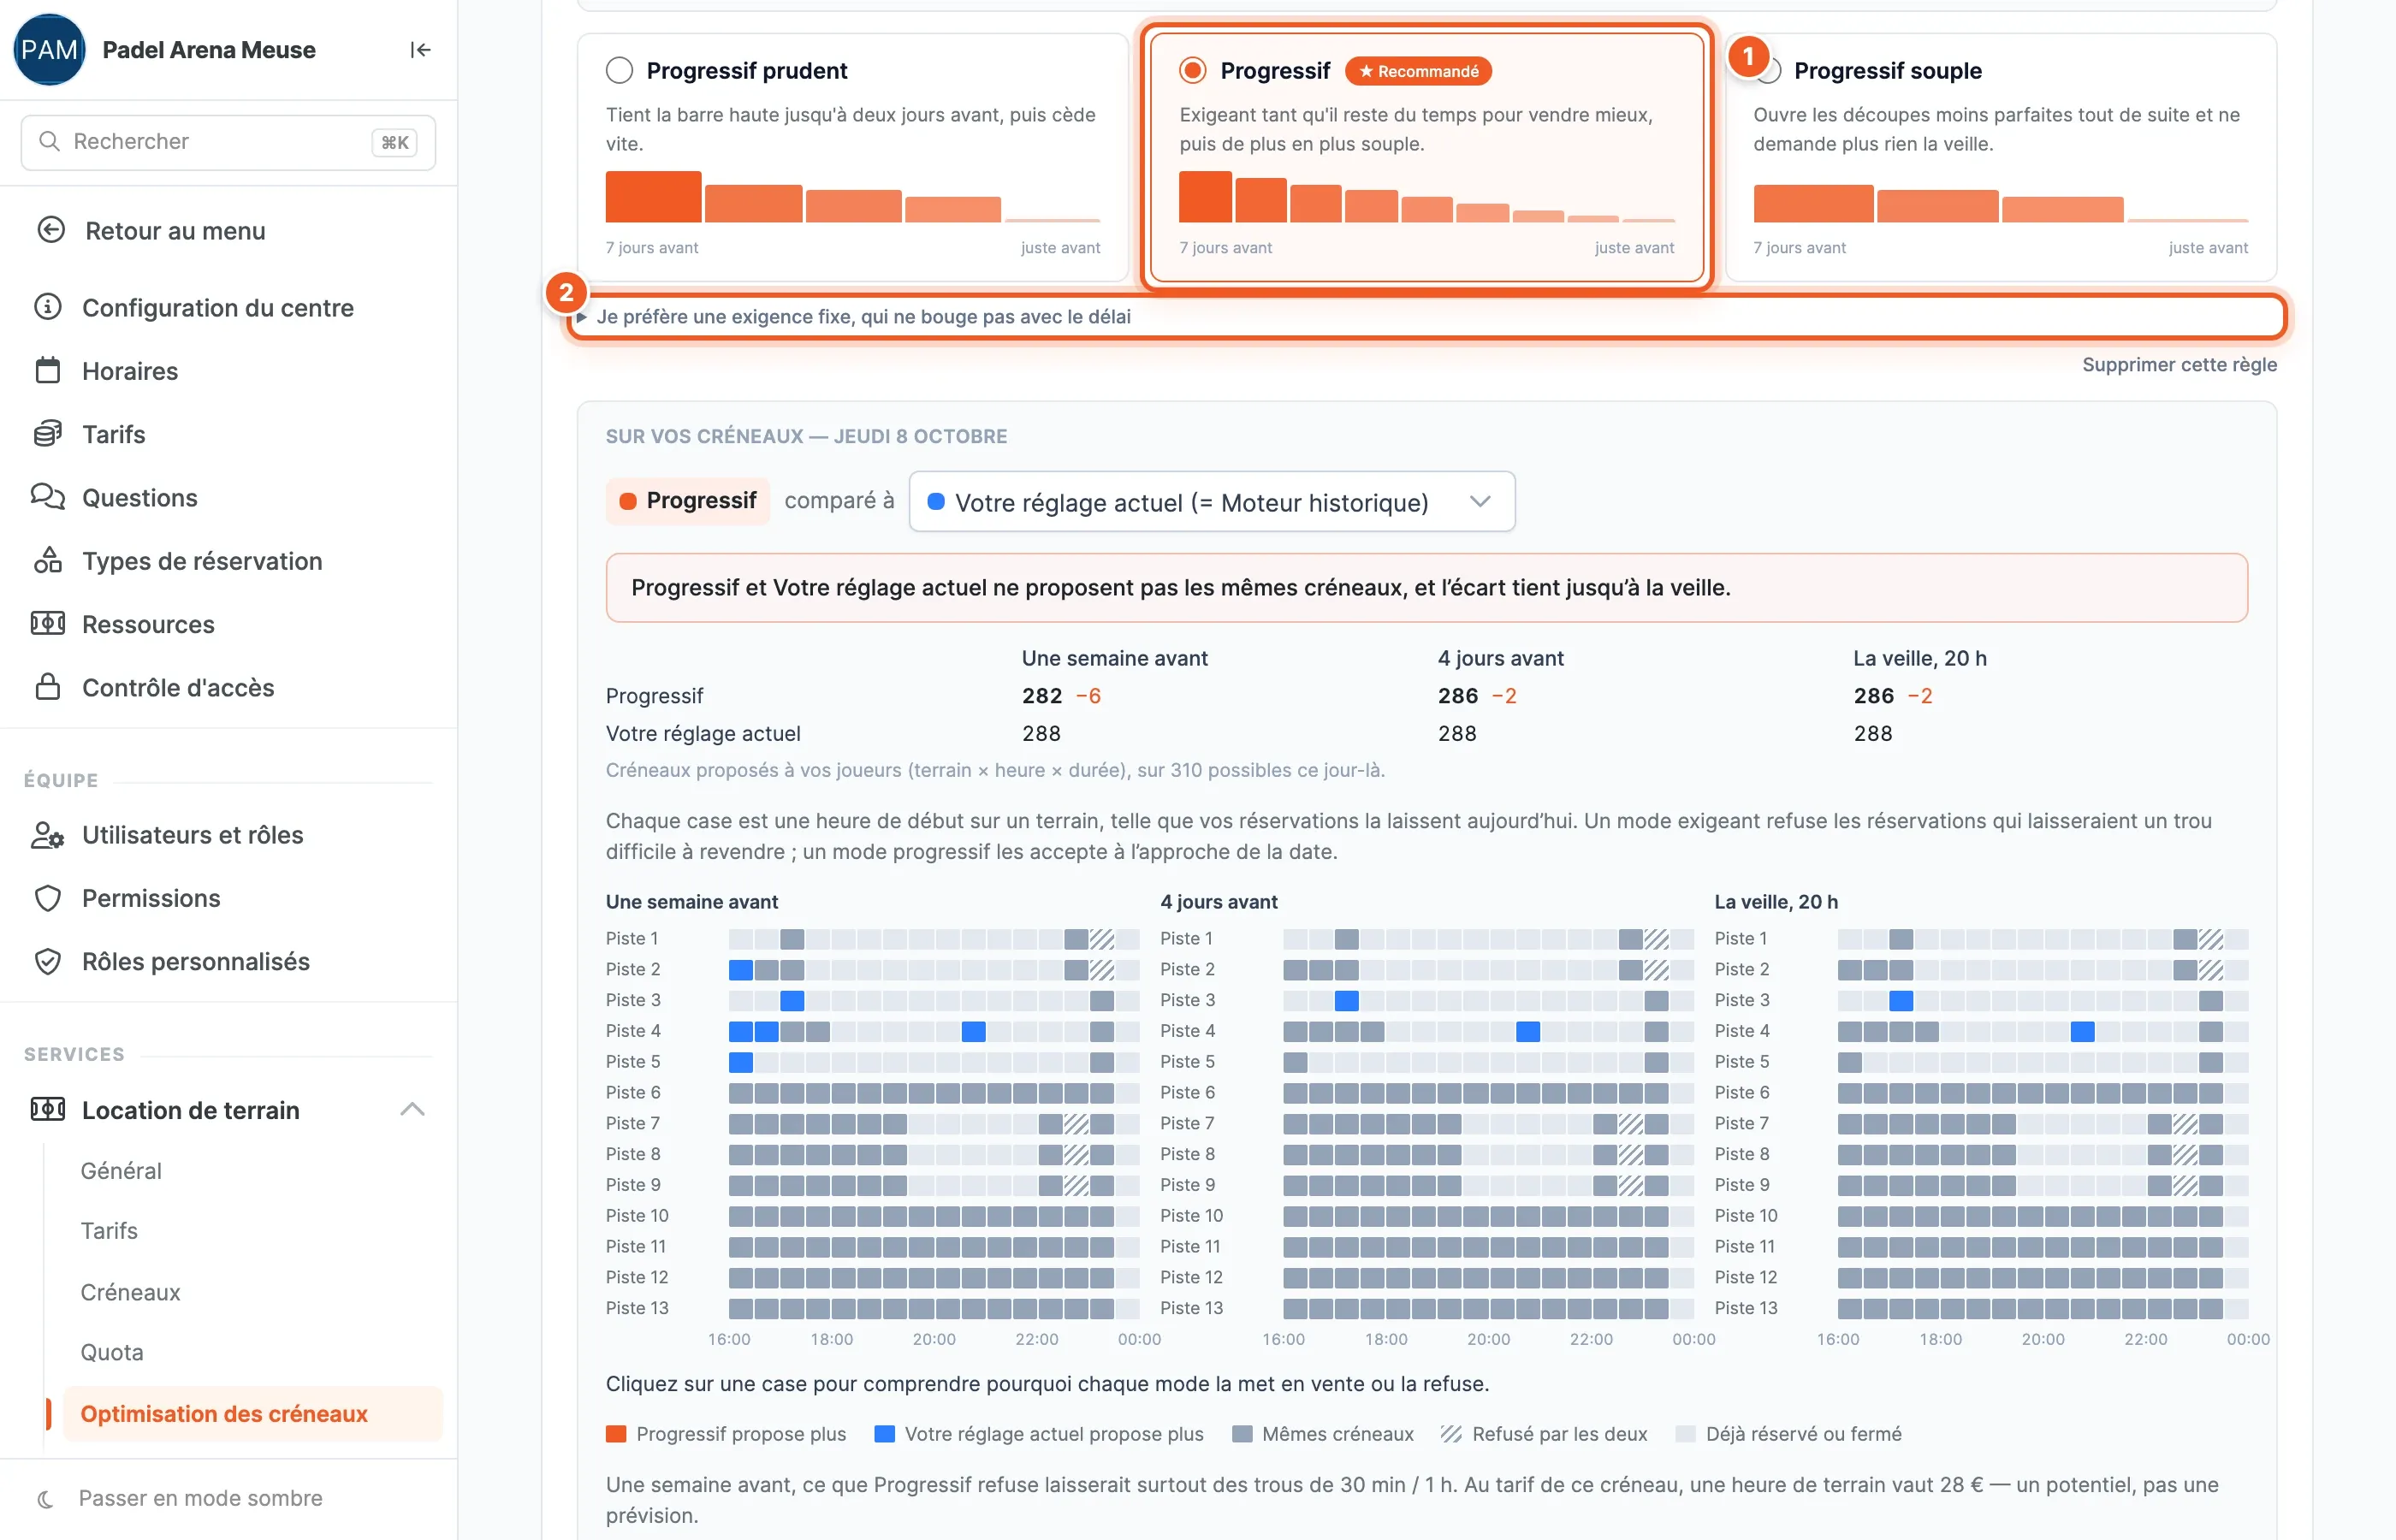Click the back arrow icon beside Retour au menu
2396x1540 pixels.
tap(51, 230)
